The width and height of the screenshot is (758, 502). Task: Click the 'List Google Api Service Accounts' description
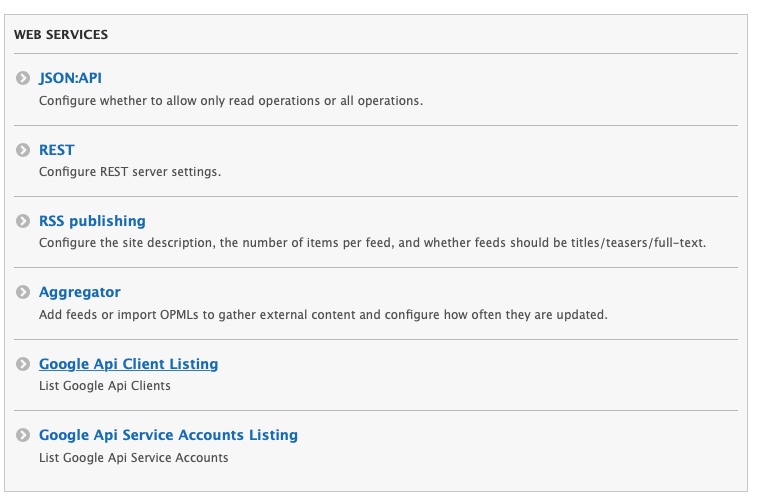(x=133, y=458)
